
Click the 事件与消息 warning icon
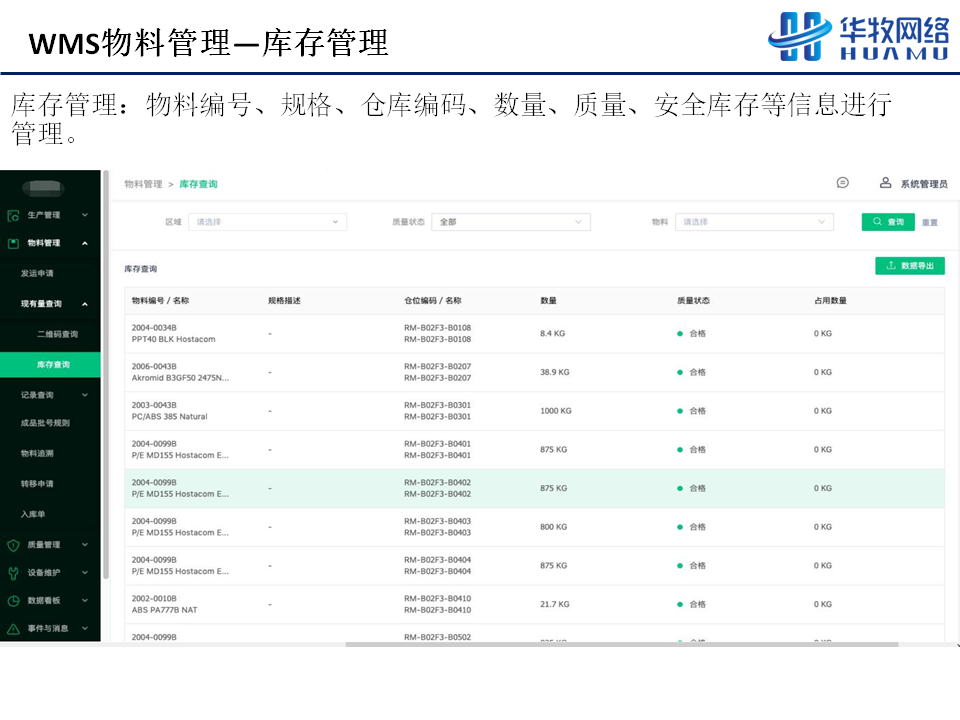pos(13,629)
